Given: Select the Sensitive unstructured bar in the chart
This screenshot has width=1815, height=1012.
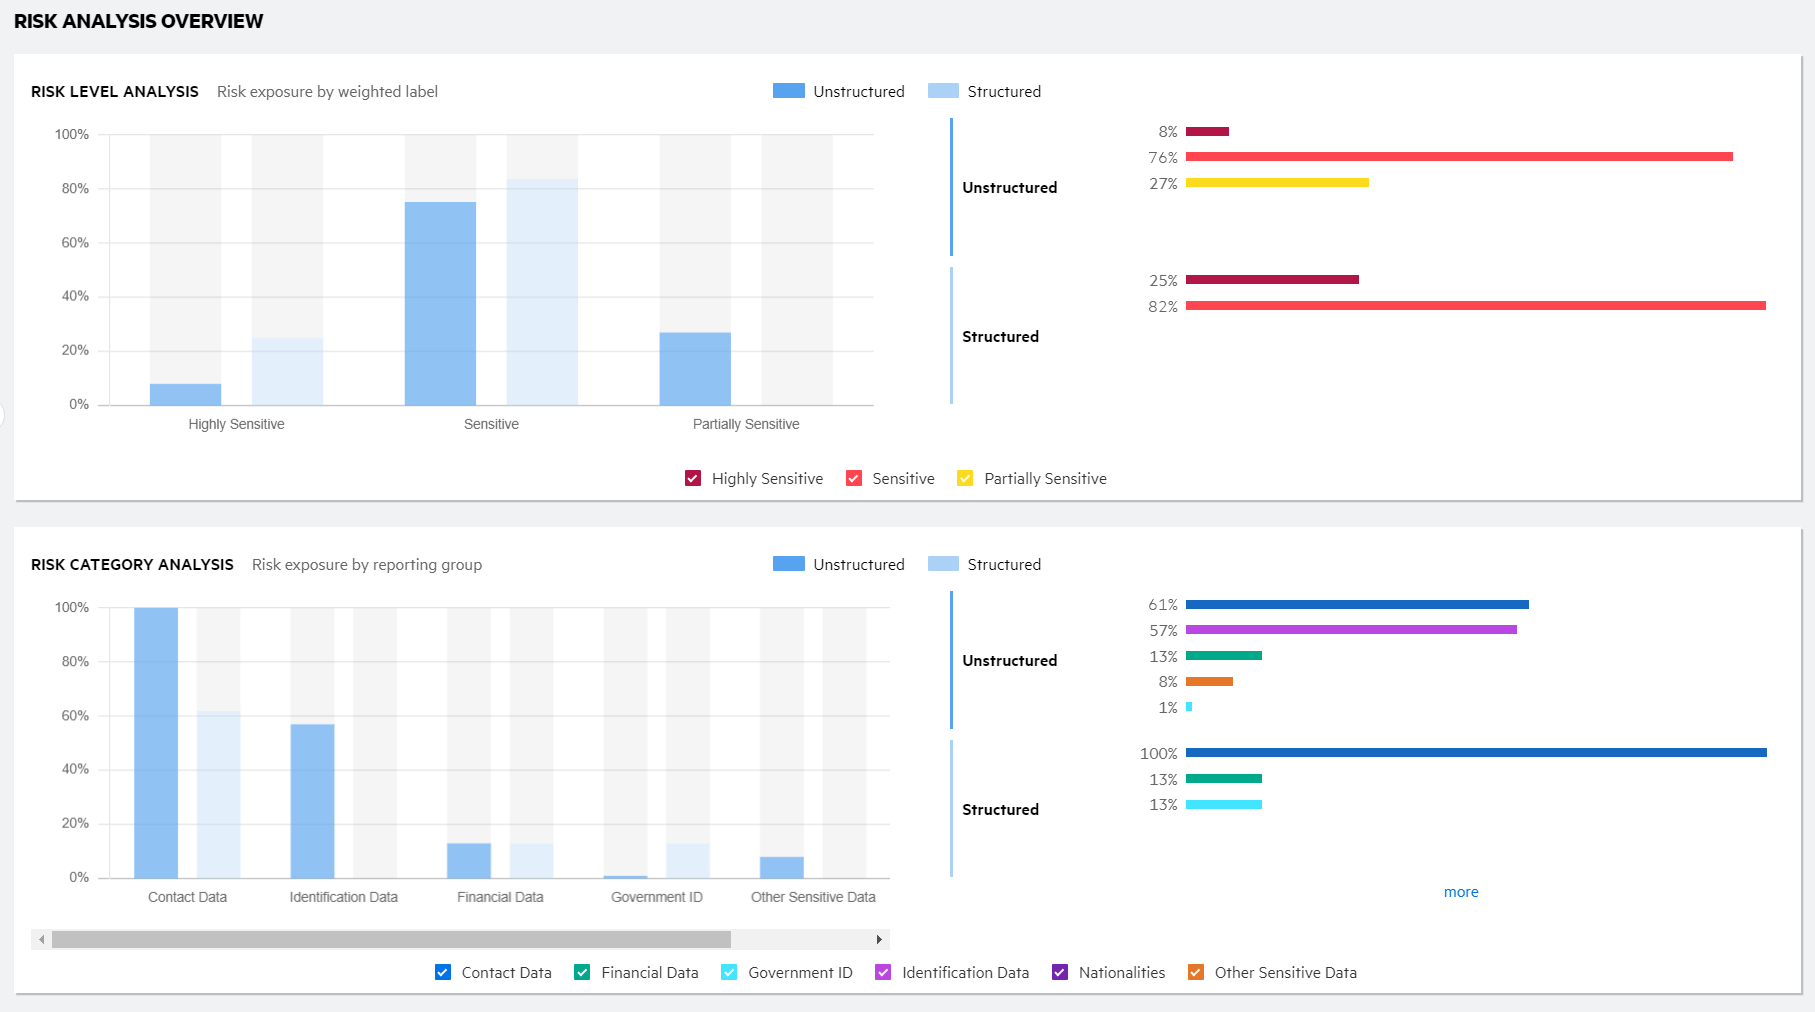Looking at the screenshot, I should click(440, 300).
